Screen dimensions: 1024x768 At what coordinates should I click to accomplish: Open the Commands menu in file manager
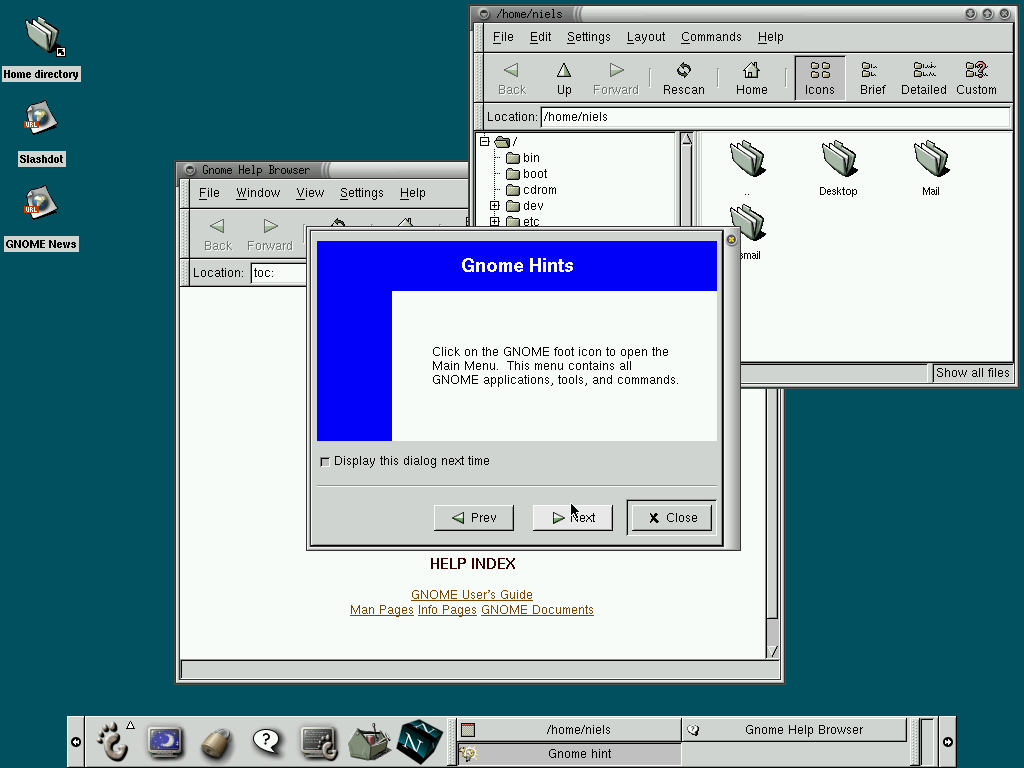coord(711,37)
